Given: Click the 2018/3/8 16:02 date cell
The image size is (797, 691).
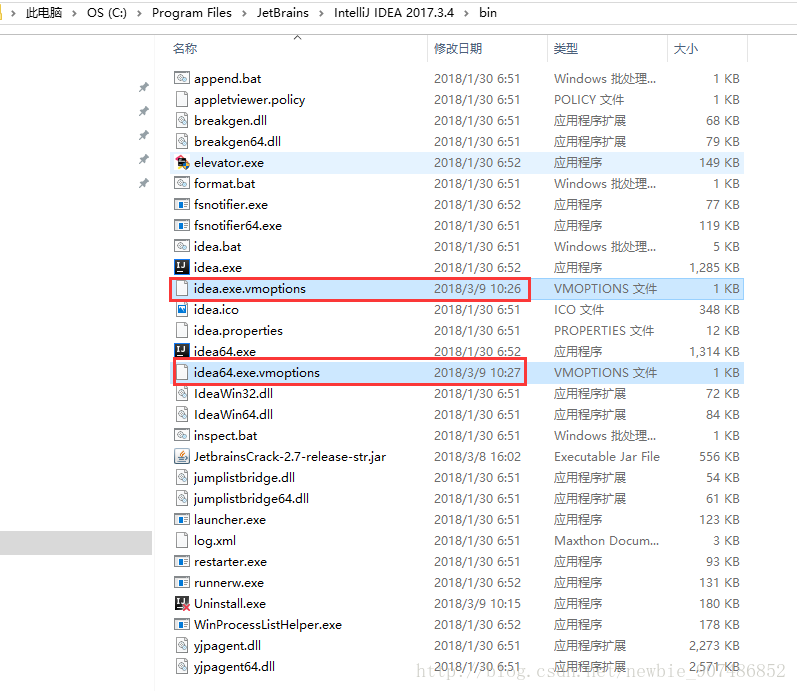Looking at the screenshot, I should point(477,457).
